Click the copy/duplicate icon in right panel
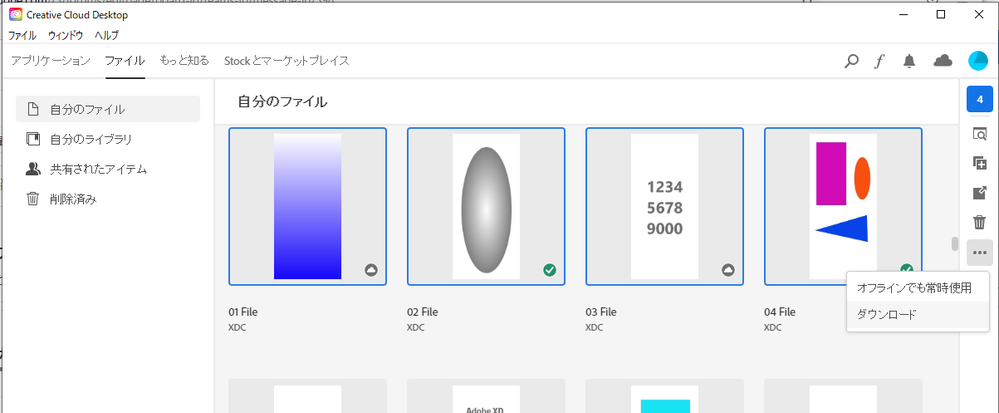This screenshot has width=999, height=413. pos(980,163)
